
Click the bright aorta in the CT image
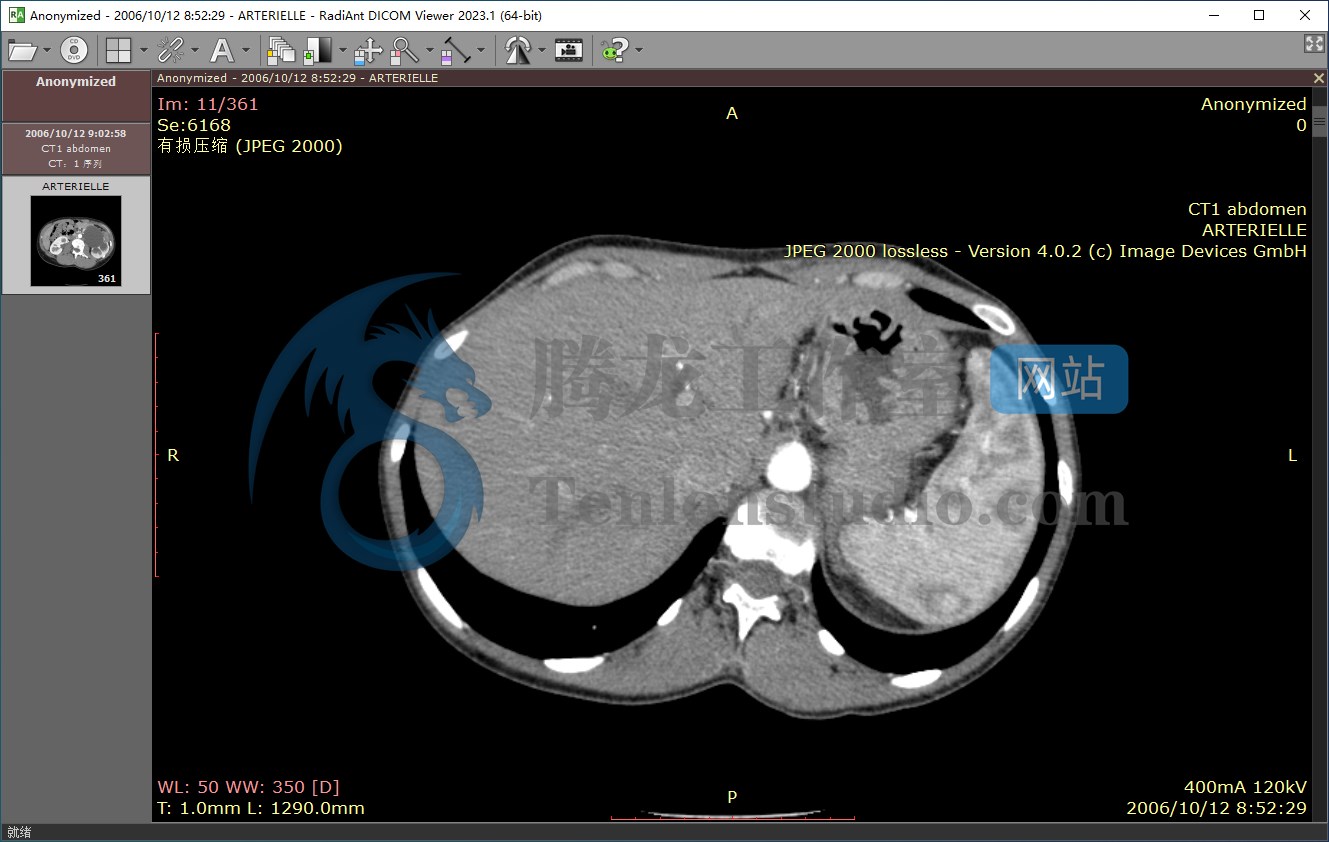791,466
